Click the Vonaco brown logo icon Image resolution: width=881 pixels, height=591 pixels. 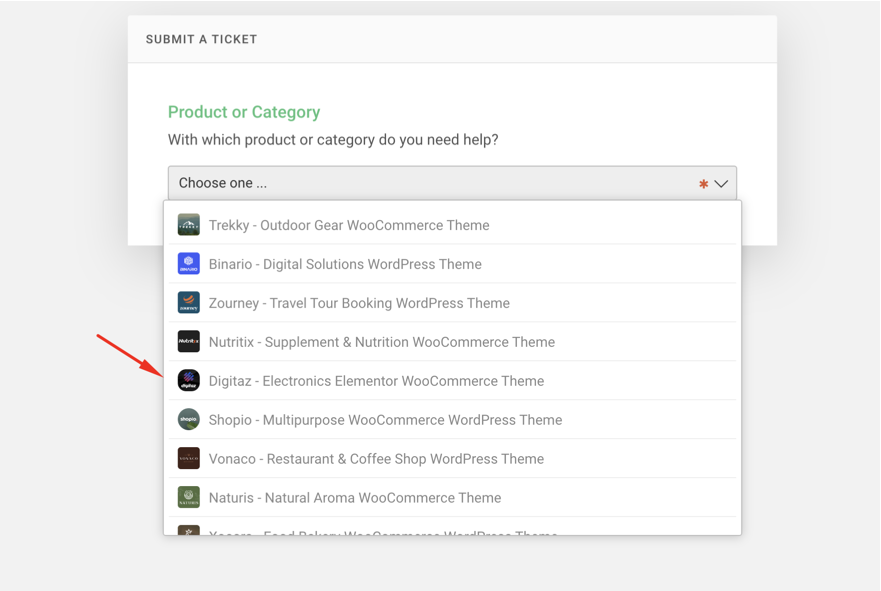pyautogui.click(x=189, y=458)
